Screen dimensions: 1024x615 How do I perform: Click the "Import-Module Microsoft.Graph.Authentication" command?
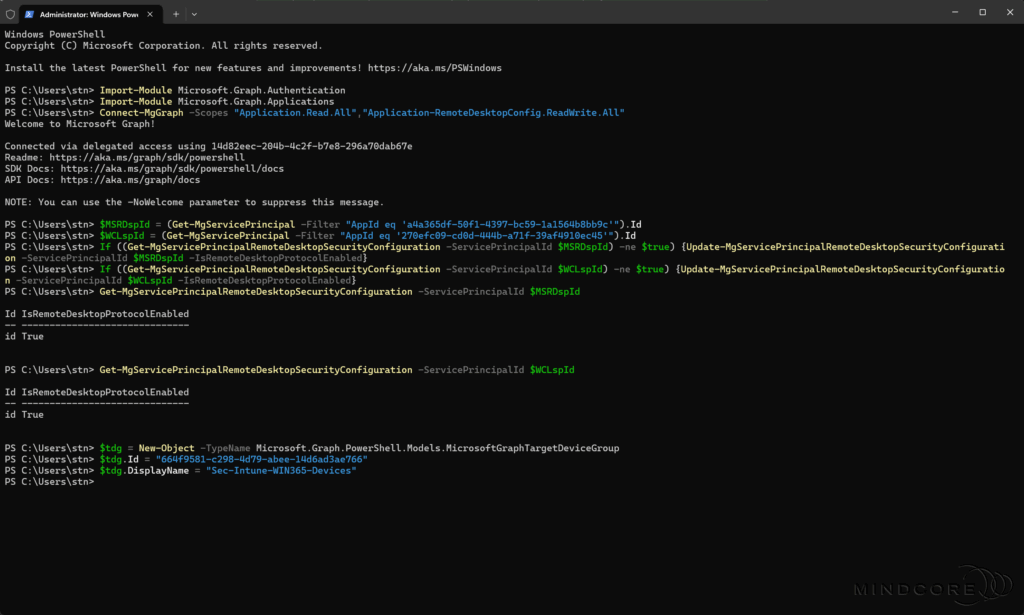(x=223, y=90)
